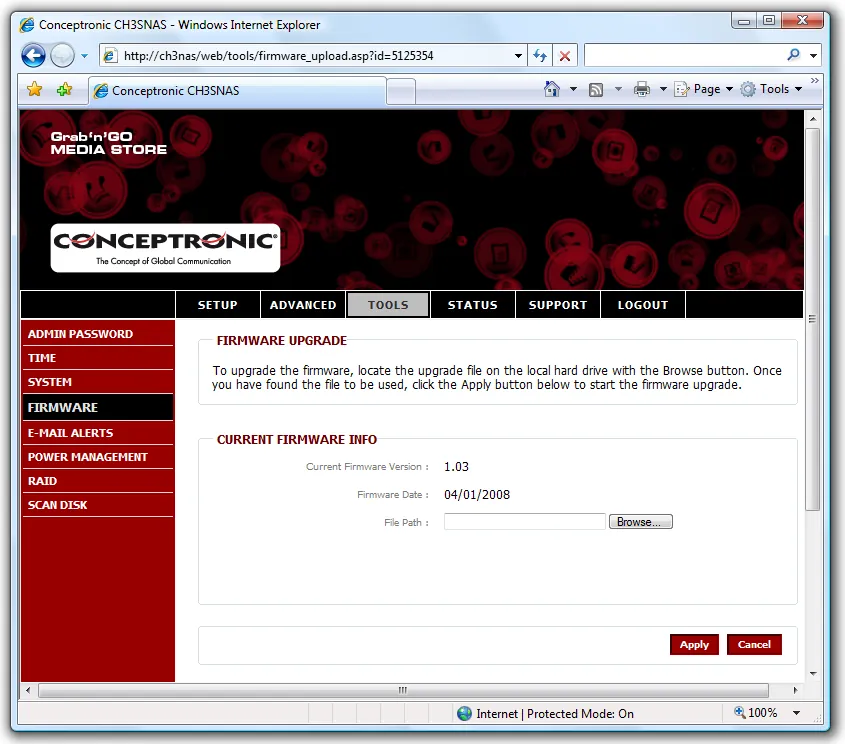The height and width of the screenshot is (744, 845).
Task: Open SYSTEM in sidebar
Action: coord(98,382)
